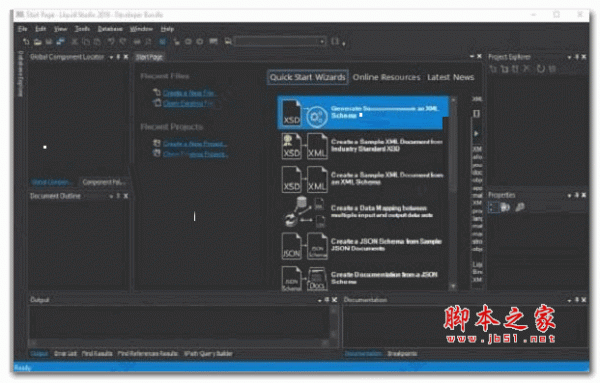Viewport: 600px width, 383px height.
Task: Click the New File toolbar icon
Action: 26,41
